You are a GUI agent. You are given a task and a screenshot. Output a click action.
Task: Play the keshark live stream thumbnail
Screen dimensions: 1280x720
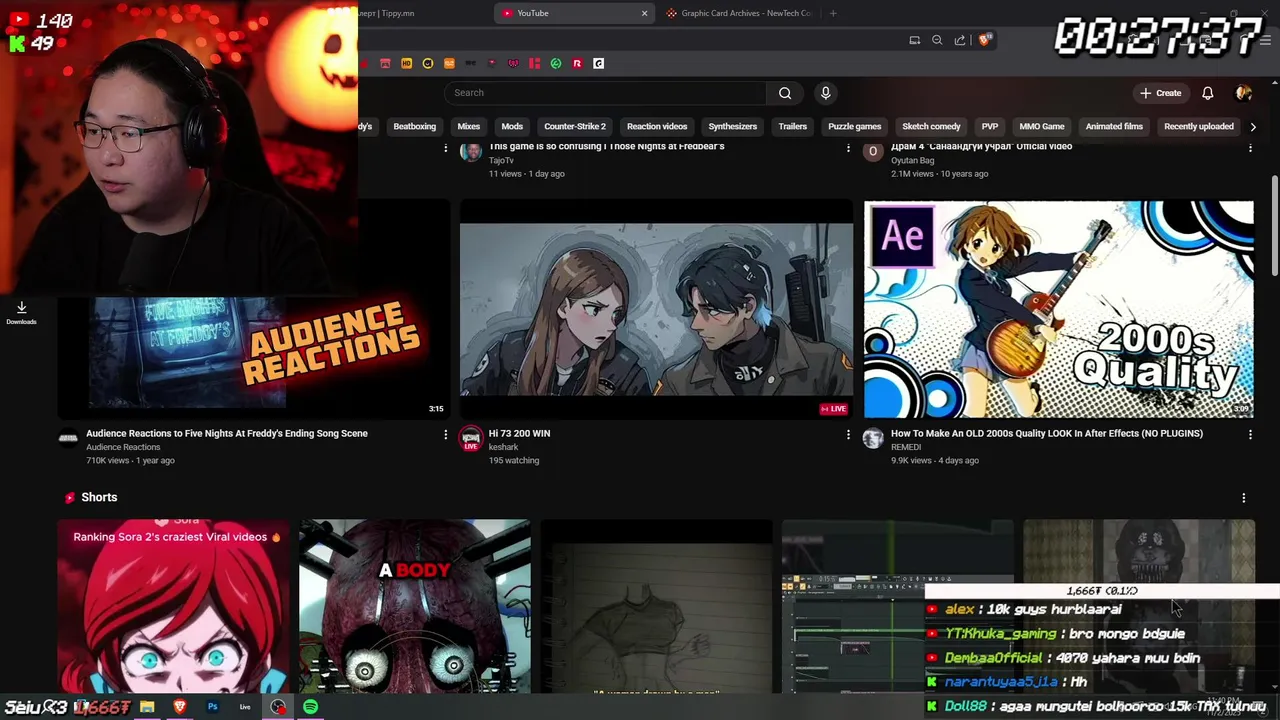click(656, 309)
